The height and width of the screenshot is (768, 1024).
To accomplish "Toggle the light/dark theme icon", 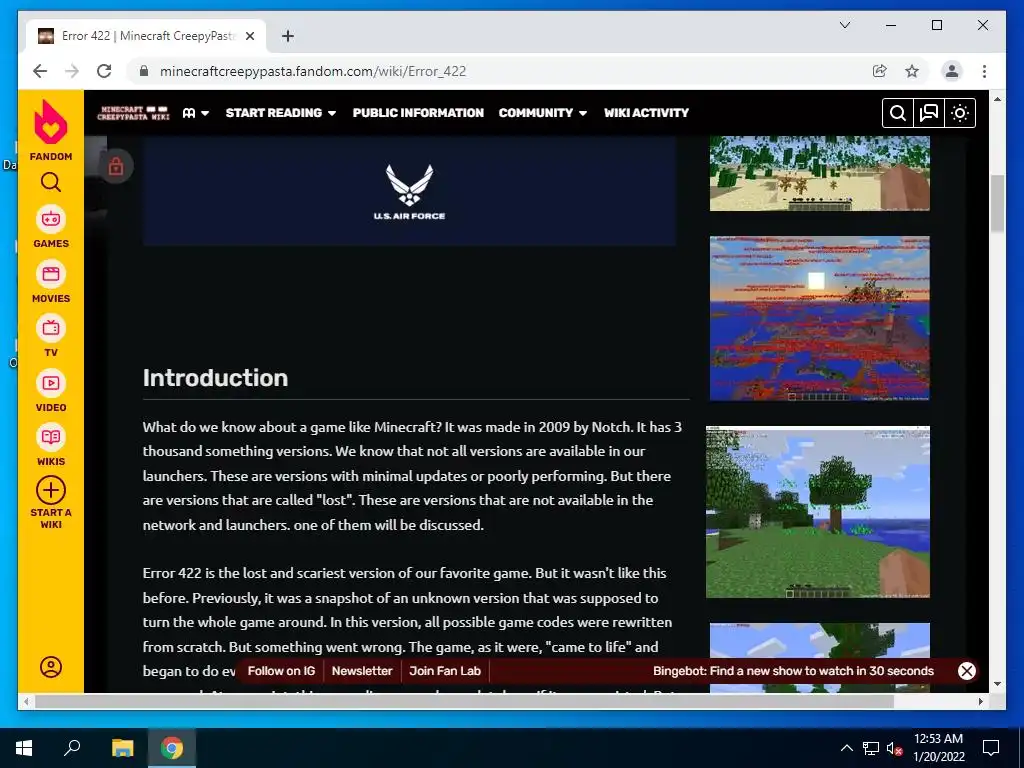I will 959,113.
